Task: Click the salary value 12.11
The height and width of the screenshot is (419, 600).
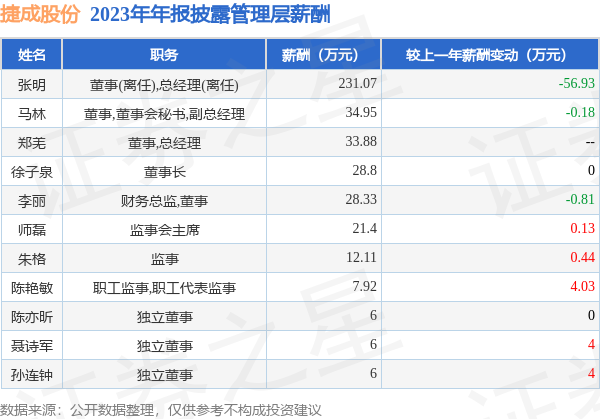Action: pyautogui.click(x=361, y=258)
